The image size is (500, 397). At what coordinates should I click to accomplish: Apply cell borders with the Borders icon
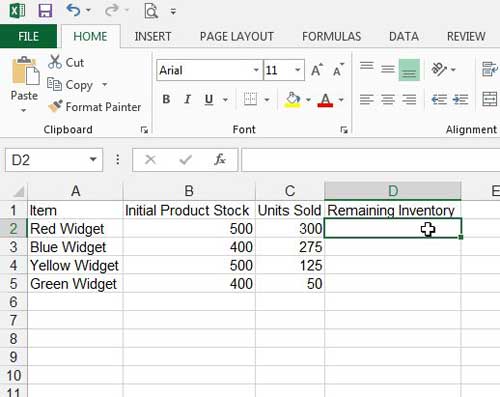tap(250, 99)
